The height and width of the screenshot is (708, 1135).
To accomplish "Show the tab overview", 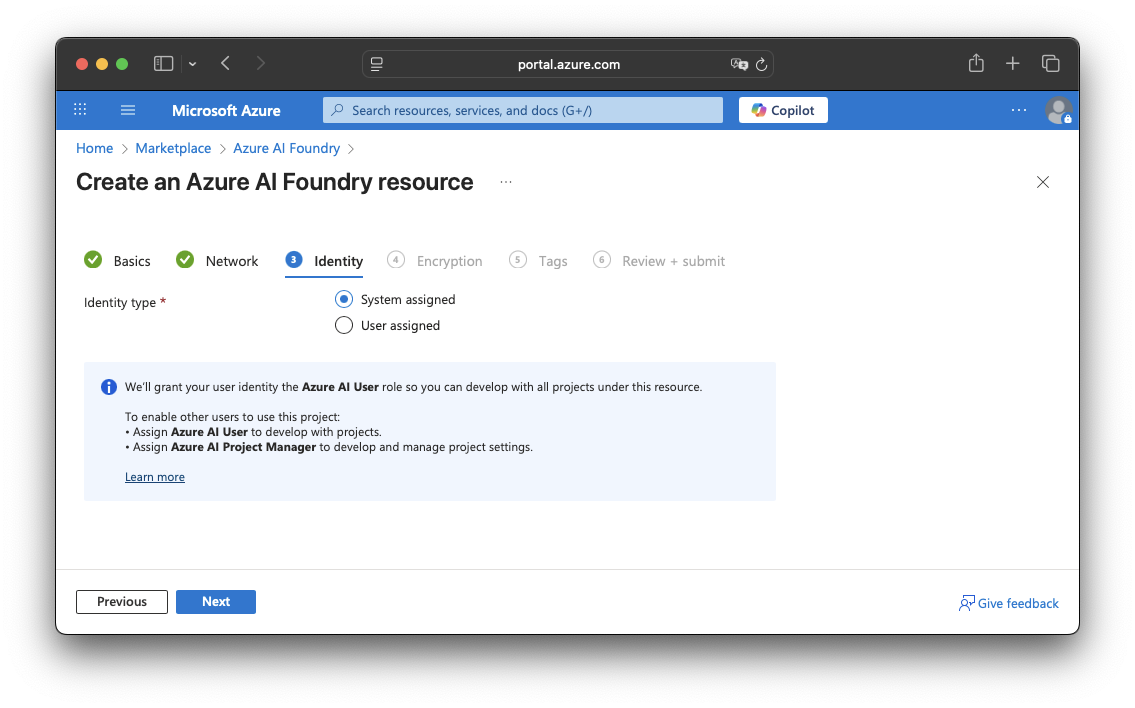I will pos(1050,64).
